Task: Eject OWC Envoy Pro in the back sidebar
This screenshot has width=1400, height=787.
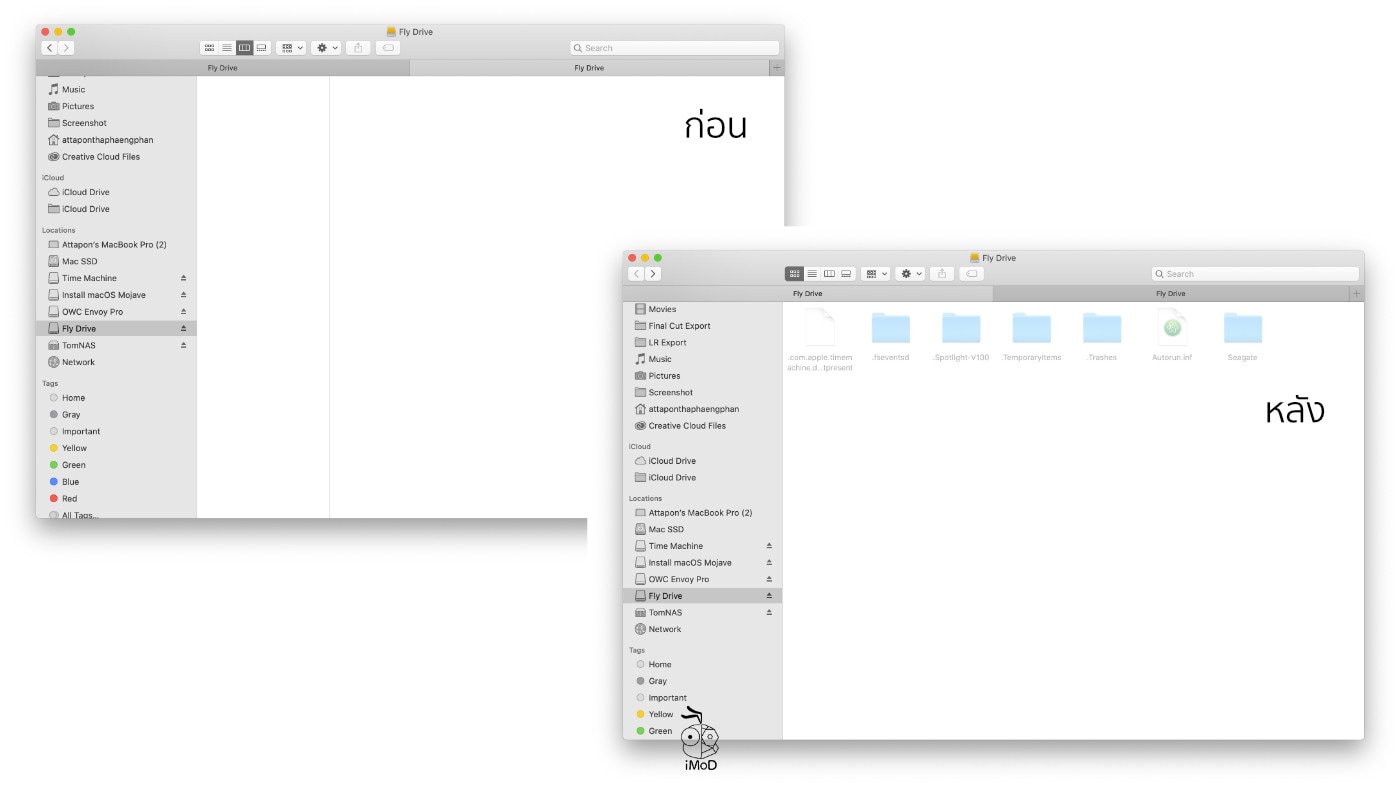Action: [181, 311]
